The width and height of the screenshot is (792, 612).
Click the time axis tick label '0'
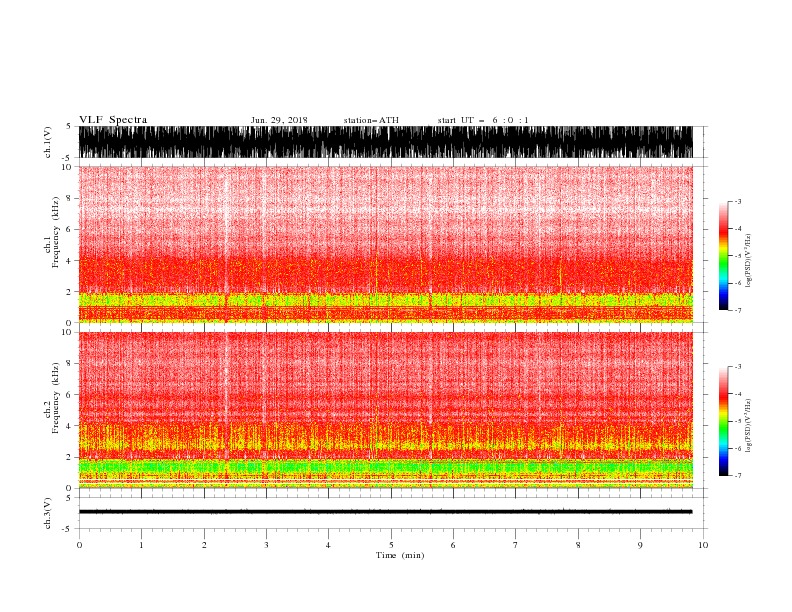tap(79, 545)
